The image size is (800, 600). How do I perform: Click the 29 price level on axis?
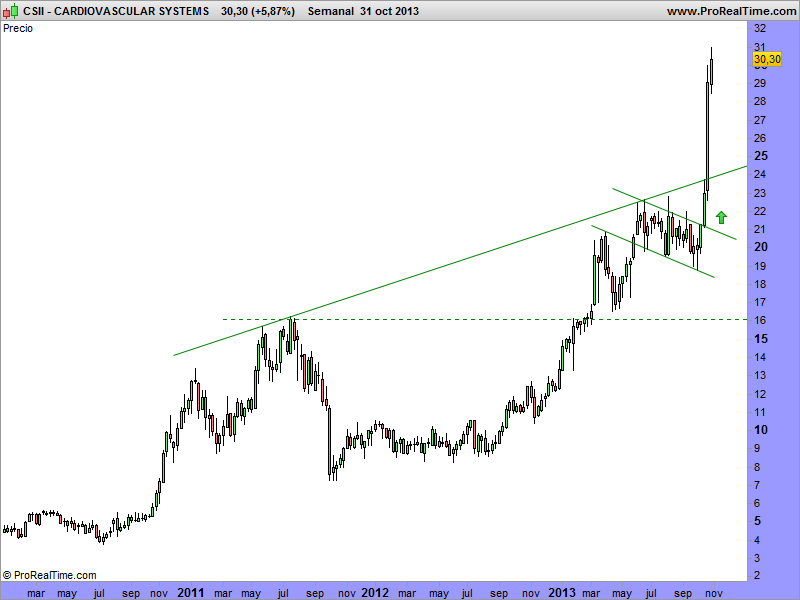(760, 83)
